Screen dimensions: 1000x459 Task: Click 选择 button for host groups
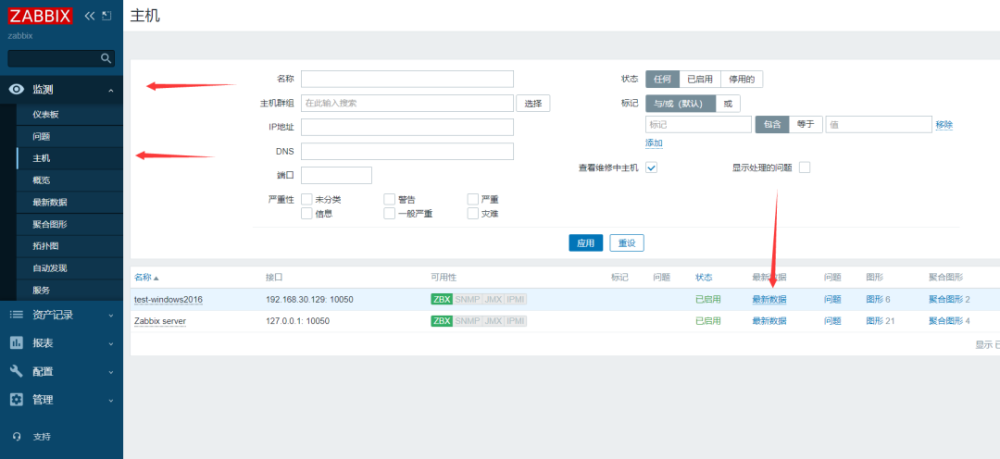tap(533, 103)
